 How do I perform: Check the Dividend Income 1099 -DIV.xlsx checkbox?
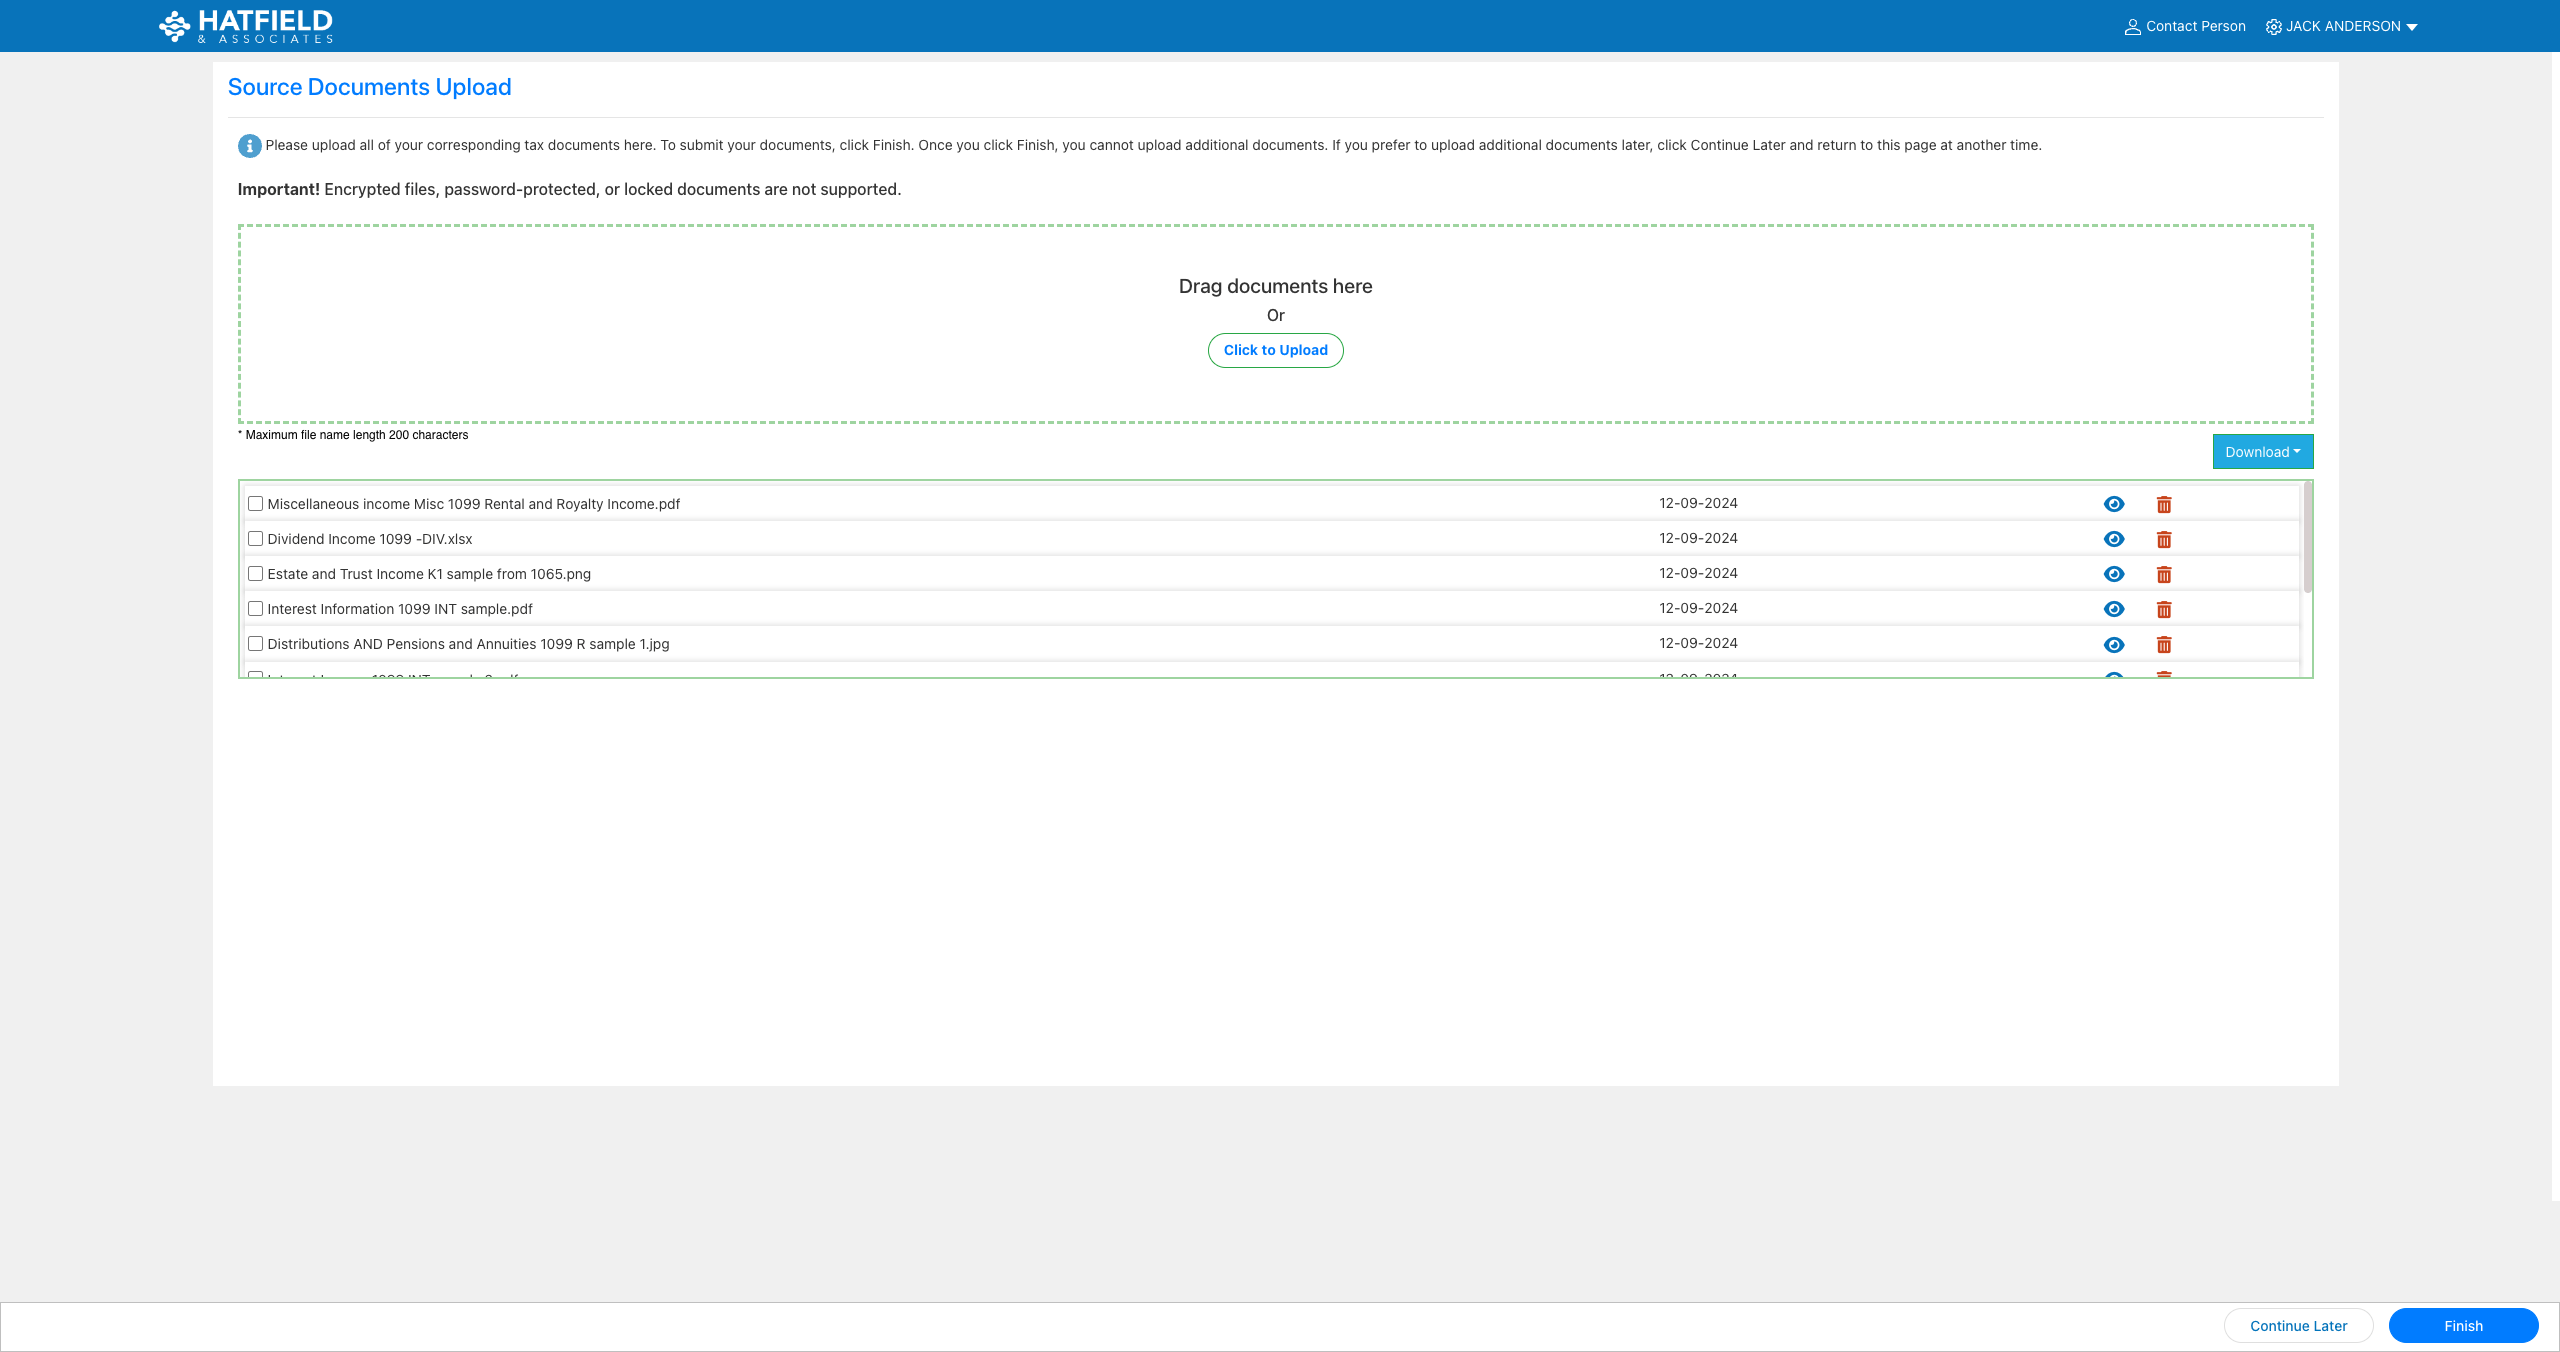tap(256, 538)
